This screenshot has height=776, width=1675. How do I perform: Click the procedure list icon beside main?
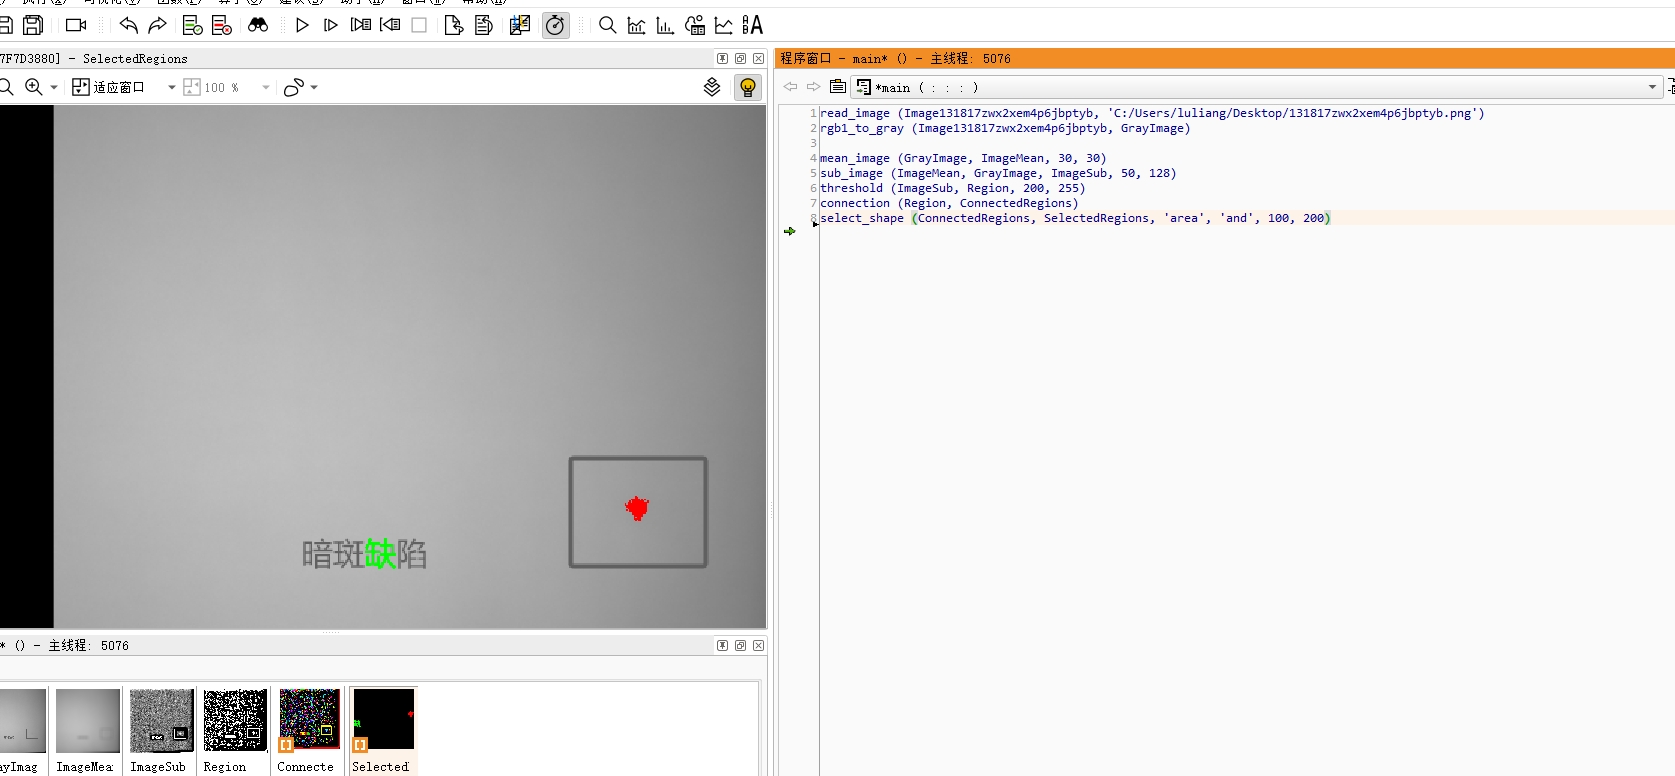point(838,87)
